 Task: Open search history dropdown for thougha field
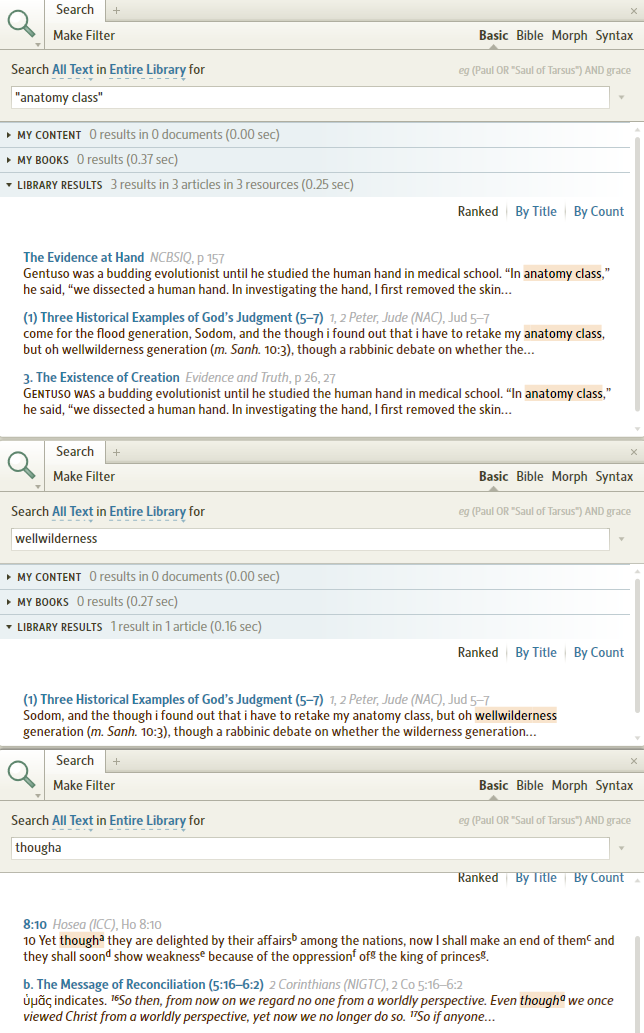622,848
